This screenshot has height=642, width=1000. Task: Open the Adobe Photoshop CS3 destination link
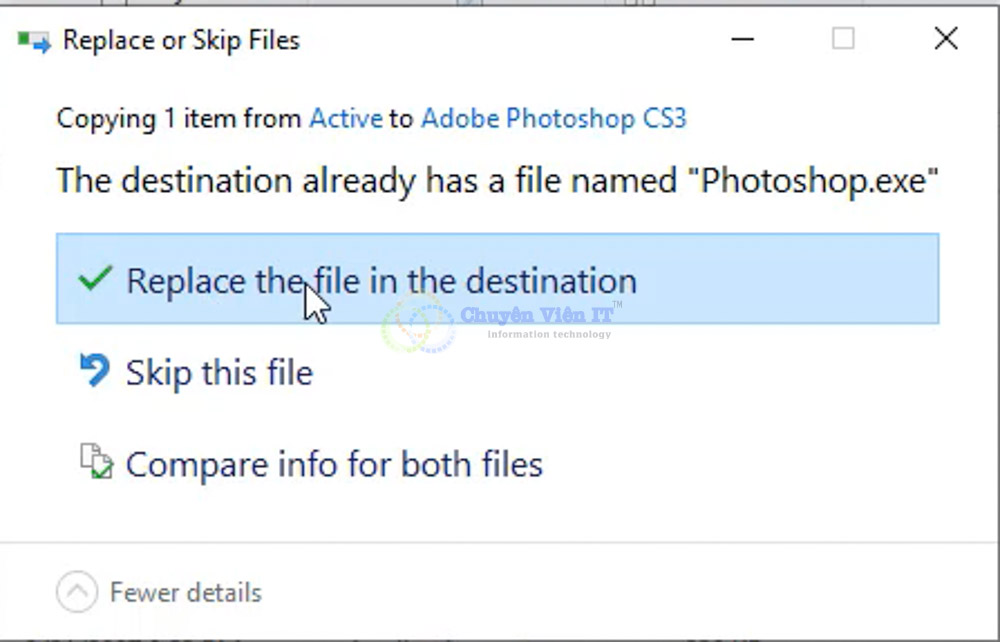click(554, 118)
